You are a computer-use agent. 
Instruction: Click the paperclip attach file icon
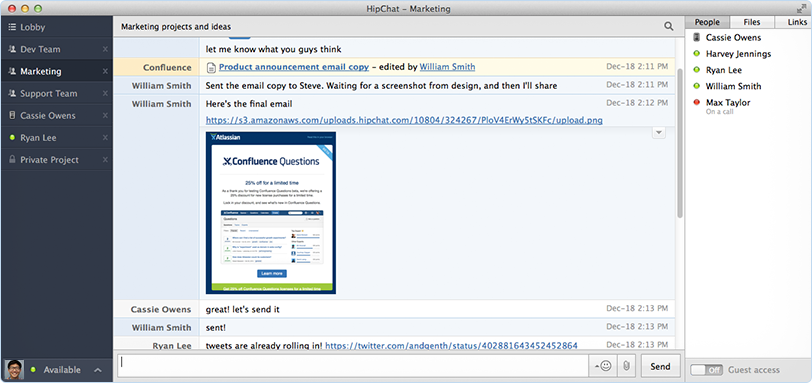pos(626,366)
